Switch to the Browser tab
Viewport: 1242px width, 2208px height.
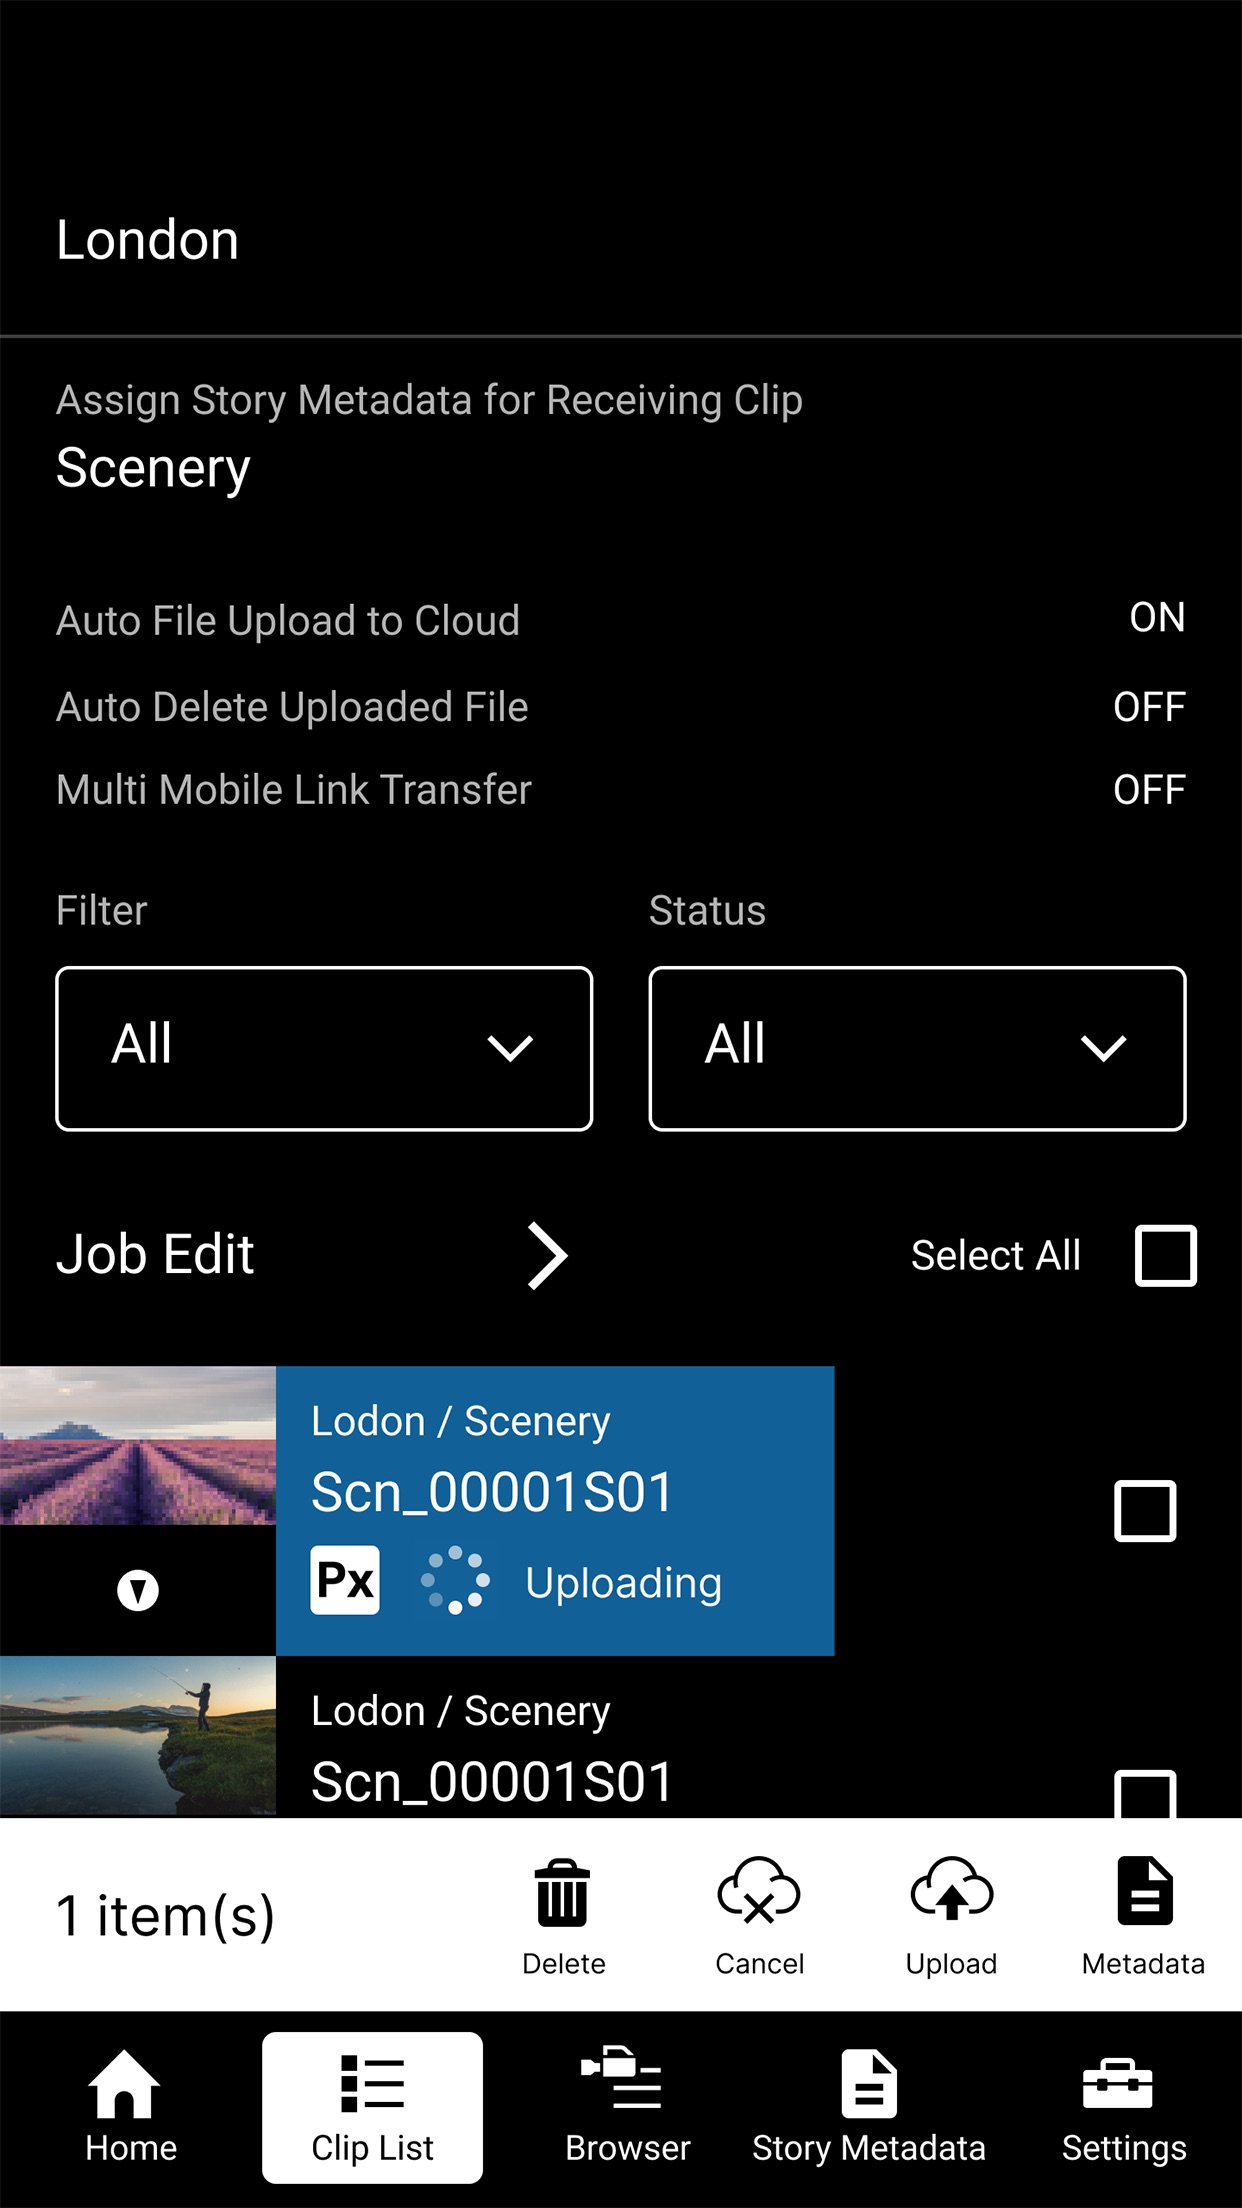coord(627,2107)
